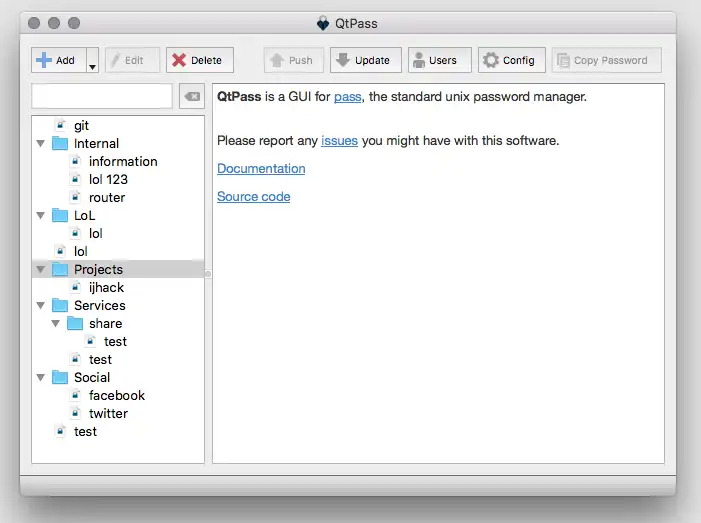Click the down-arrow Update icon
701x523 pixels.
(x=343, y=59)
